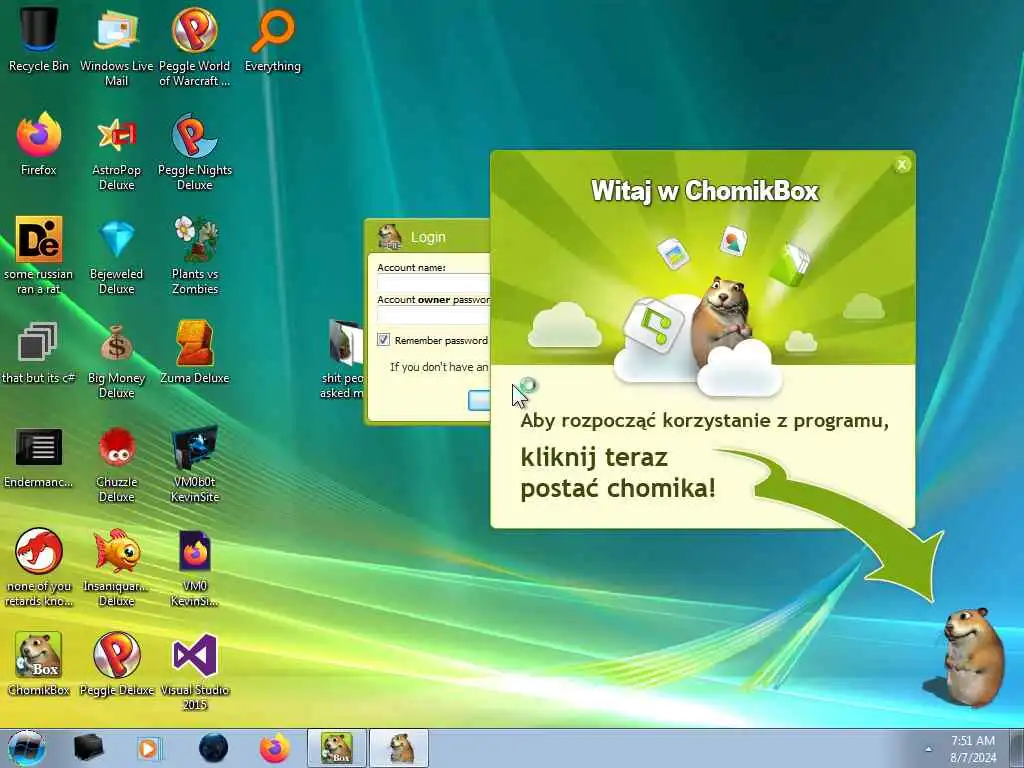Open the media player taskbar icon

(148, 748)
